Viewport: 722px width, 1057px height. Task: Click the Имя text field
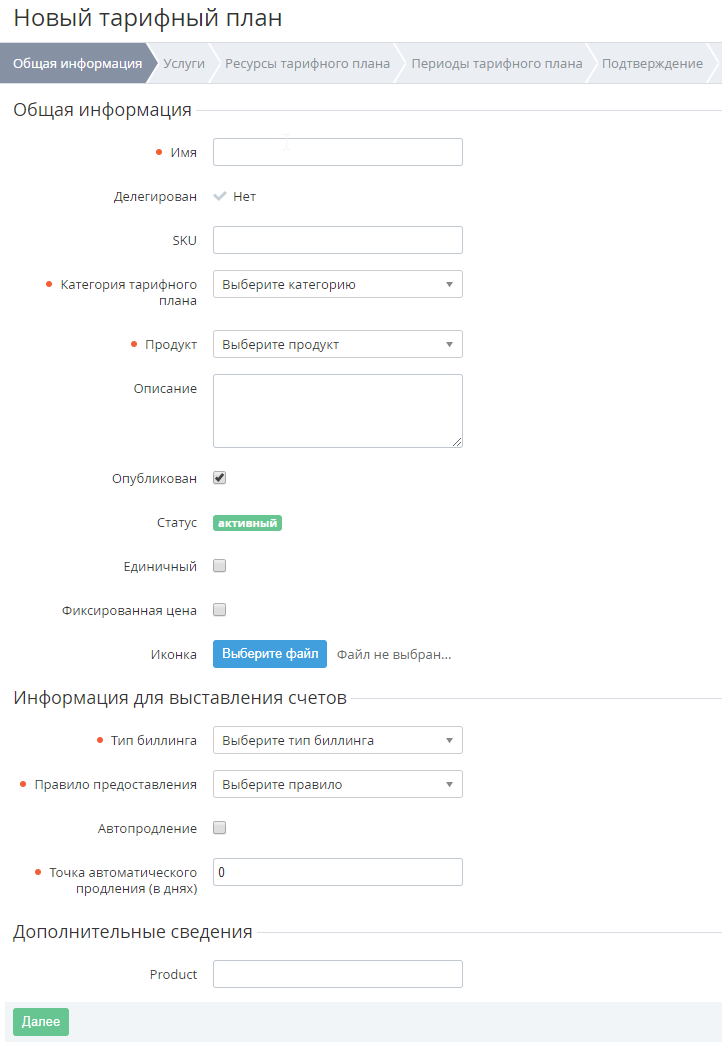pyautogui.click(x=338, y=152)
